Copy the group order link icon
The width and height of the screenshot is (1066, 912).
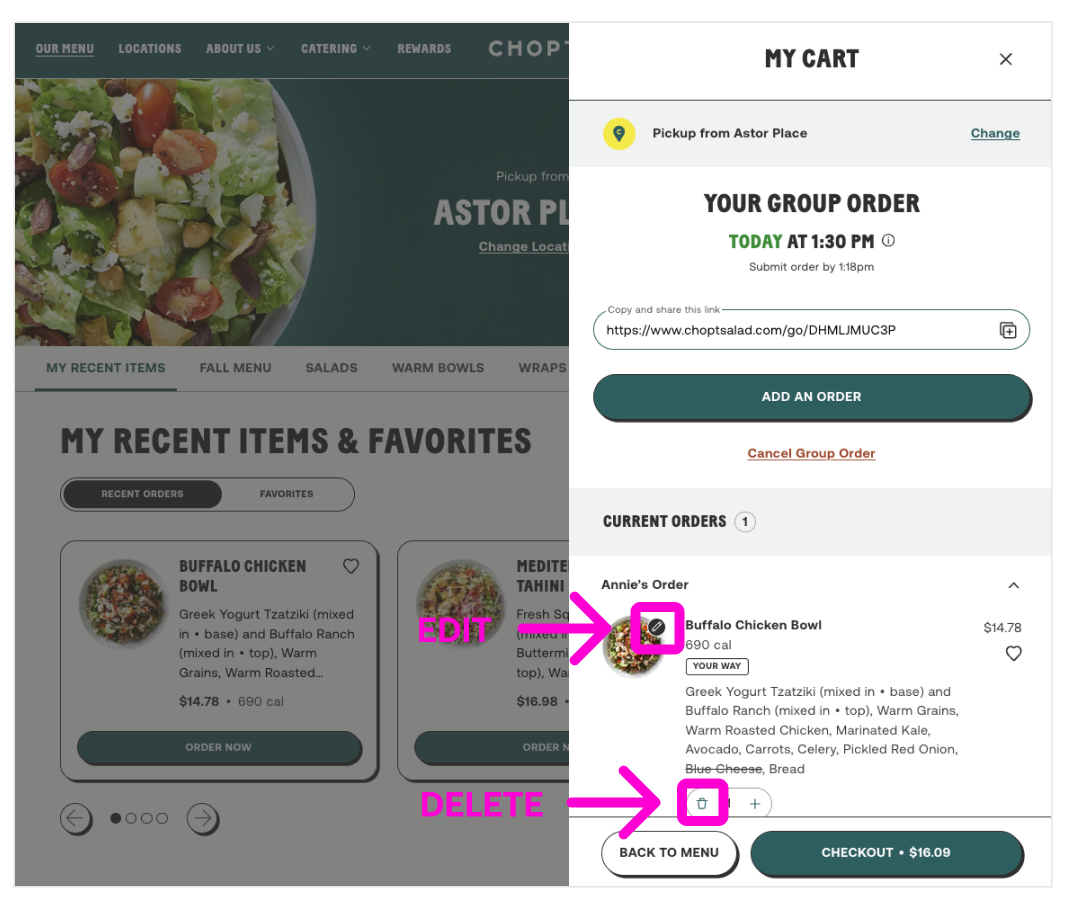pyautogui.click(x=1008, y=330)
